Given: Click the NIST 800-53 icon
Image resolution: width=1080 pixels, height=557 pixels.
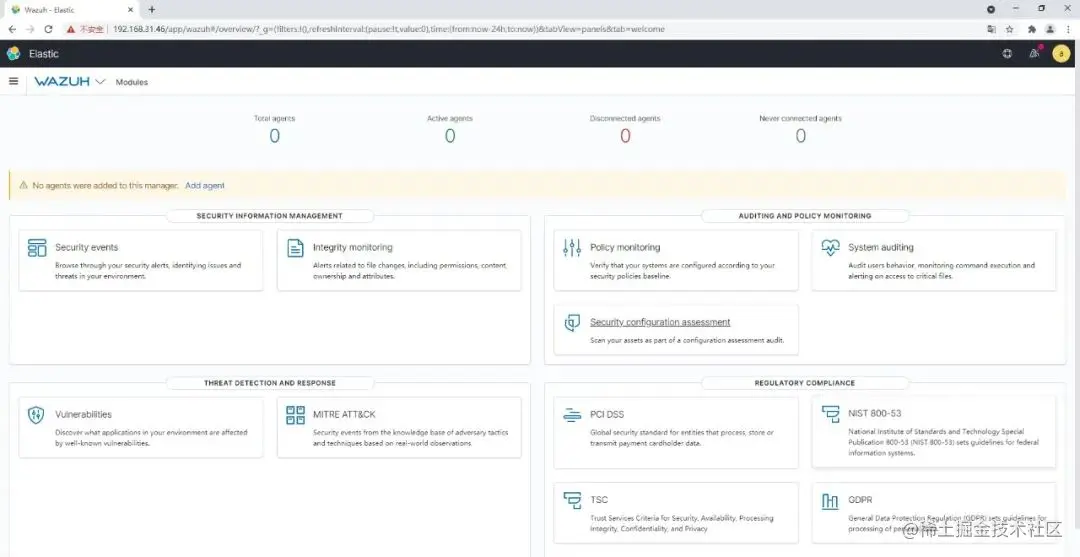Looking at the screenshot, I should tap(831, 414).
